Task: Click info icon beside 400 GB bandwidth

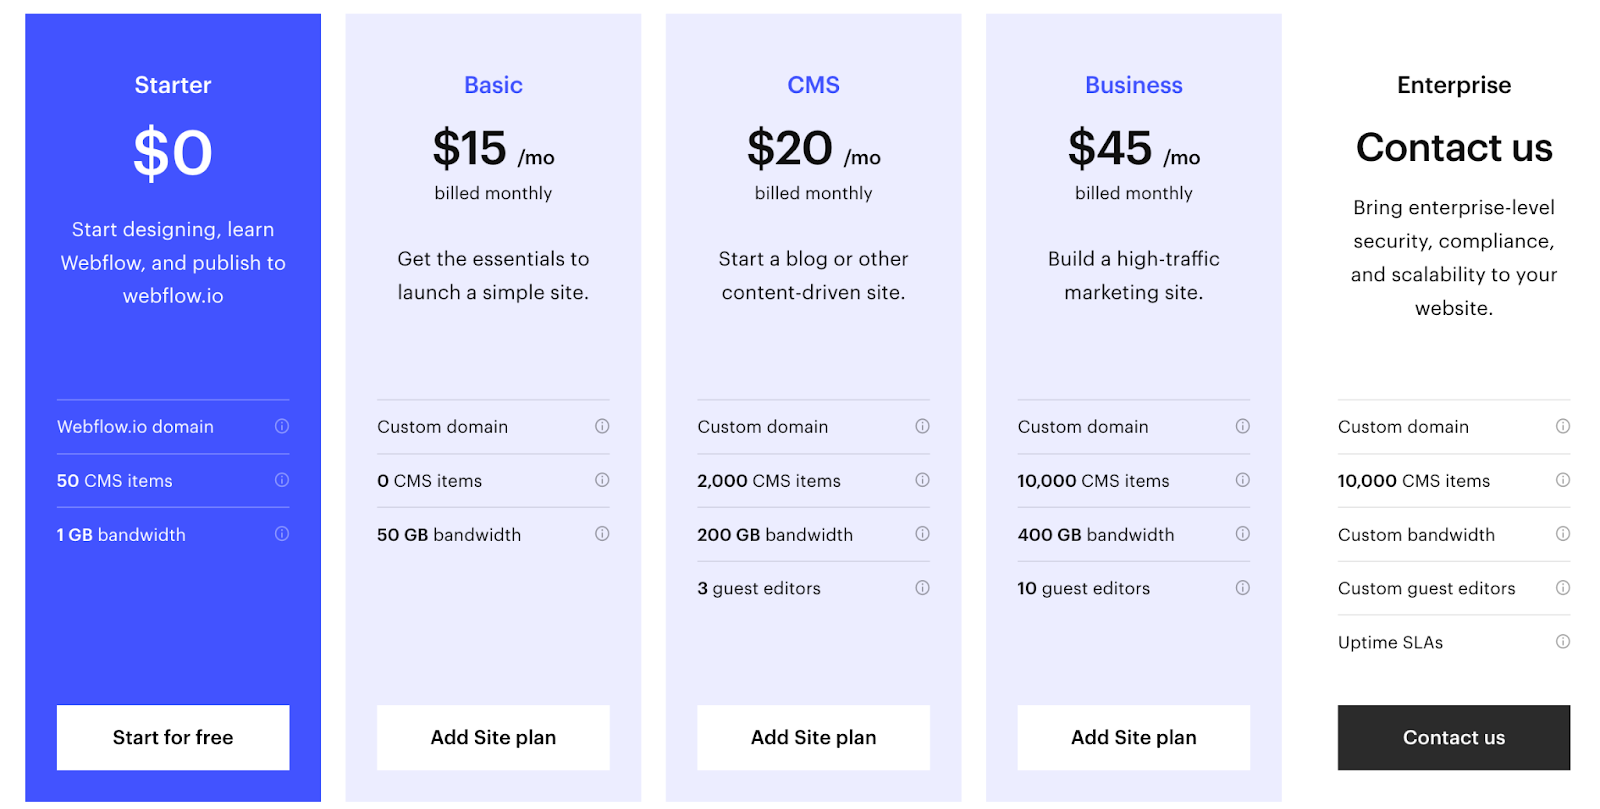Action: click(x=1242, y=534)
